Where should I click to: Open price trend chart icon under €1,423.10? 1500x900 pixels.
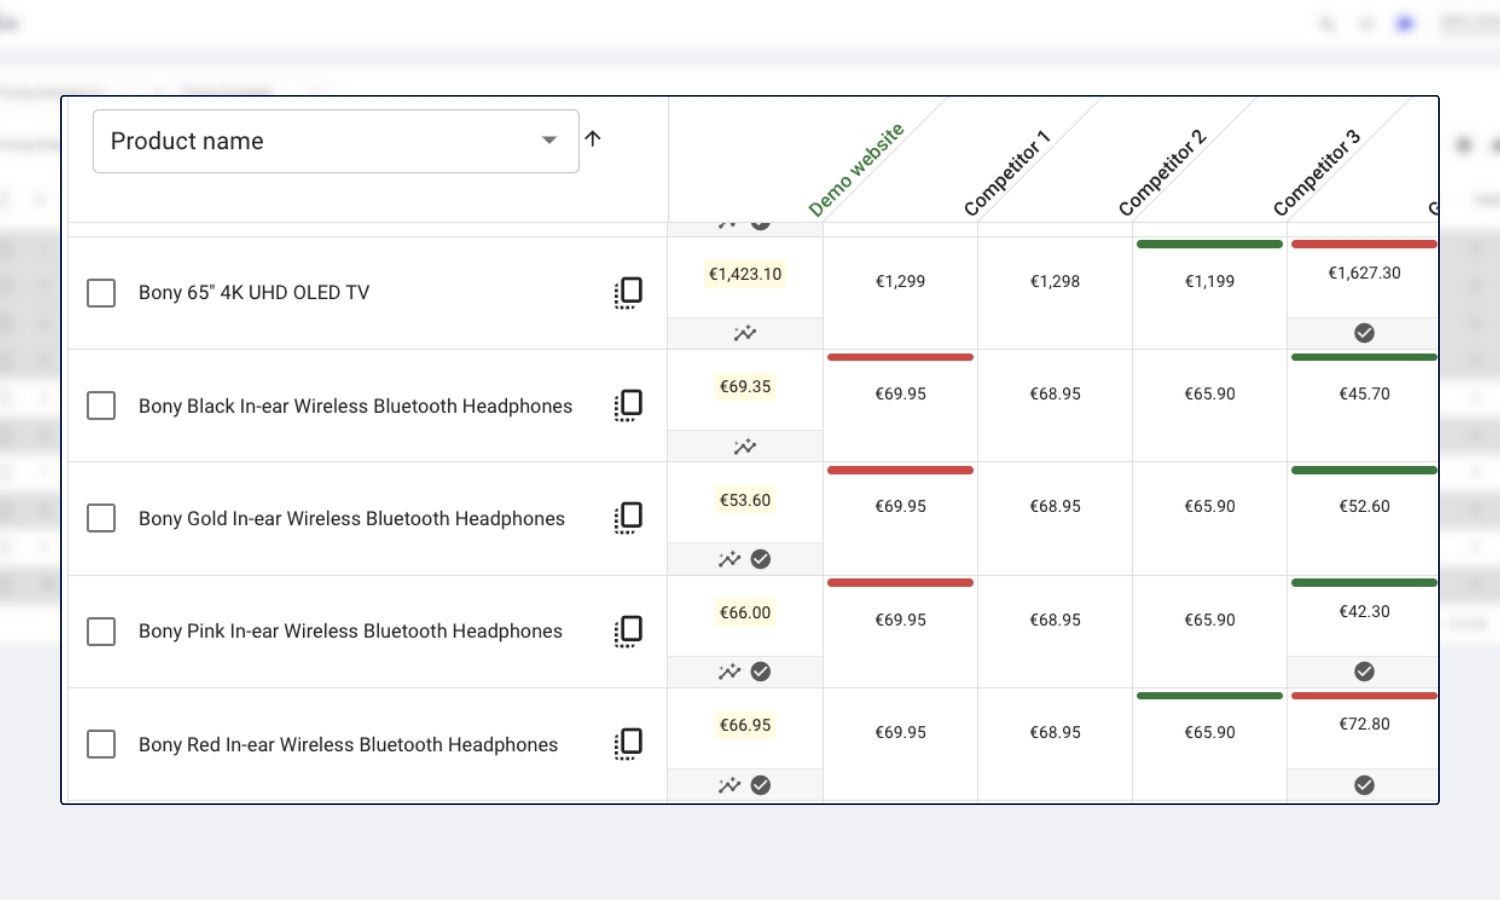(745, 333)
